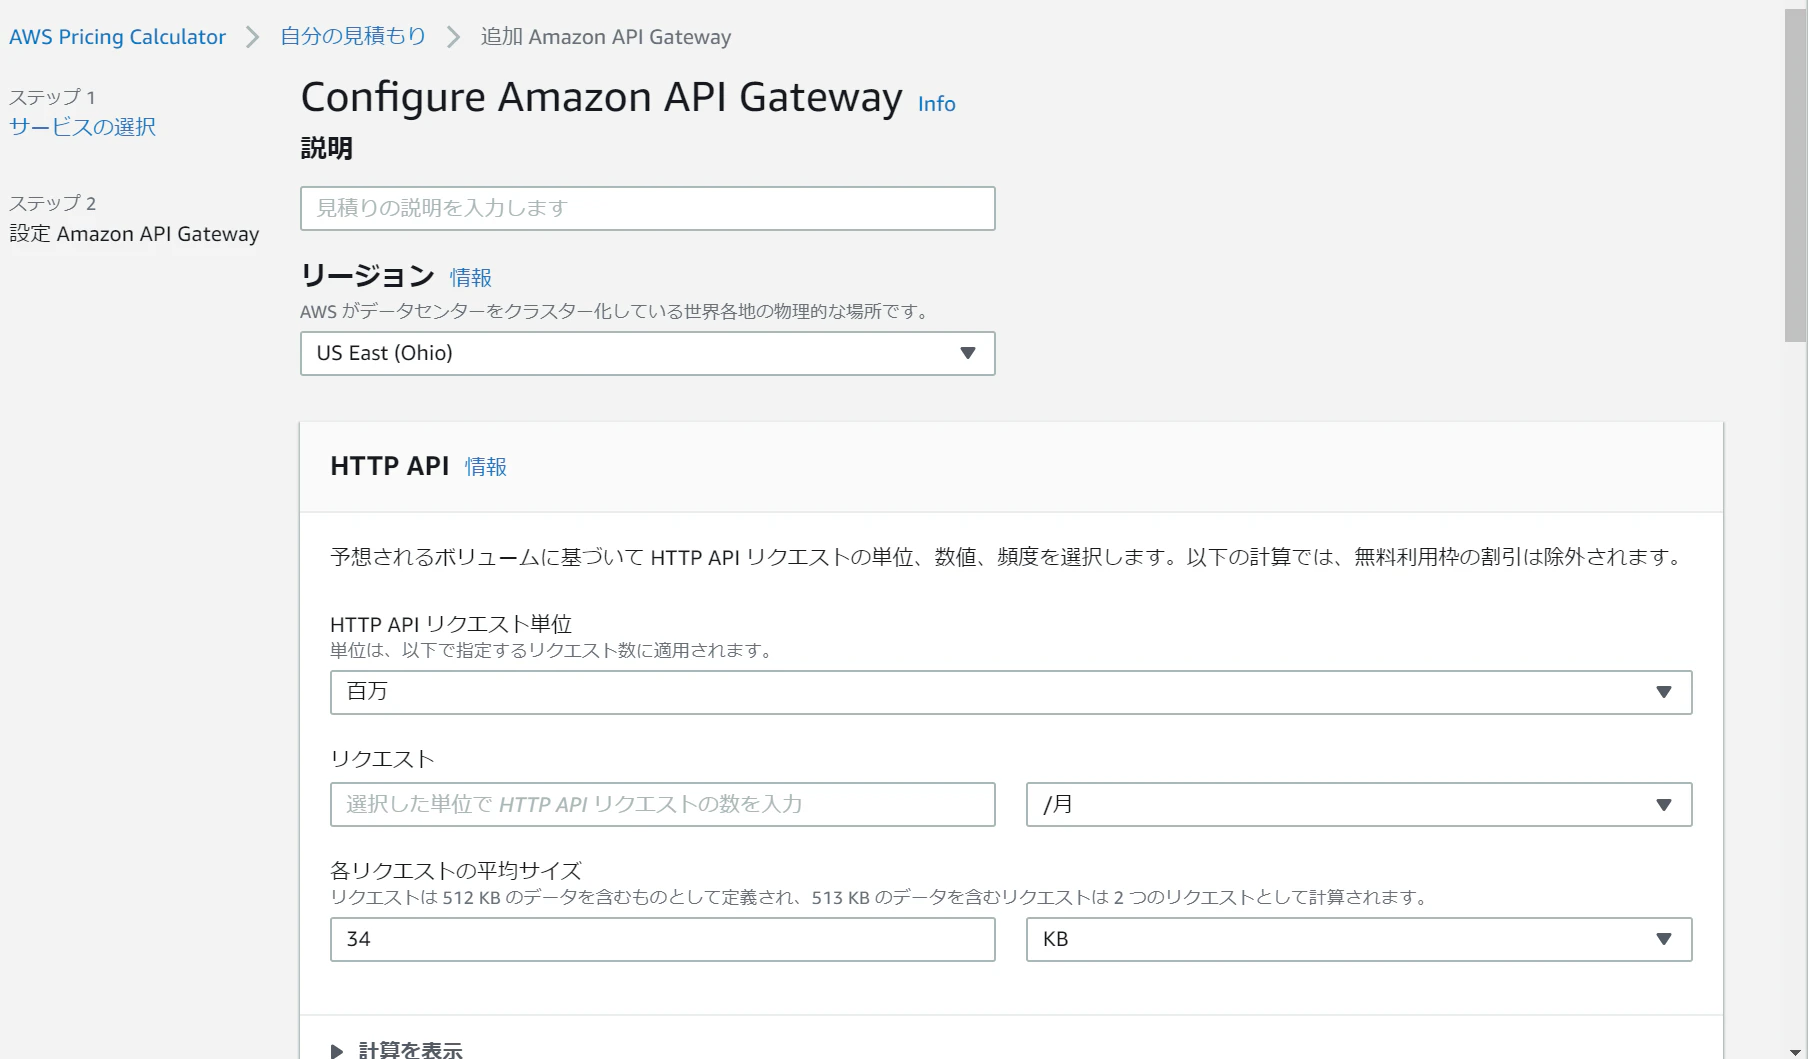Screen dimensions: 1814x1059
Task: Click the arrow icon on 百万 dropdown
Action: [1664, 692]
